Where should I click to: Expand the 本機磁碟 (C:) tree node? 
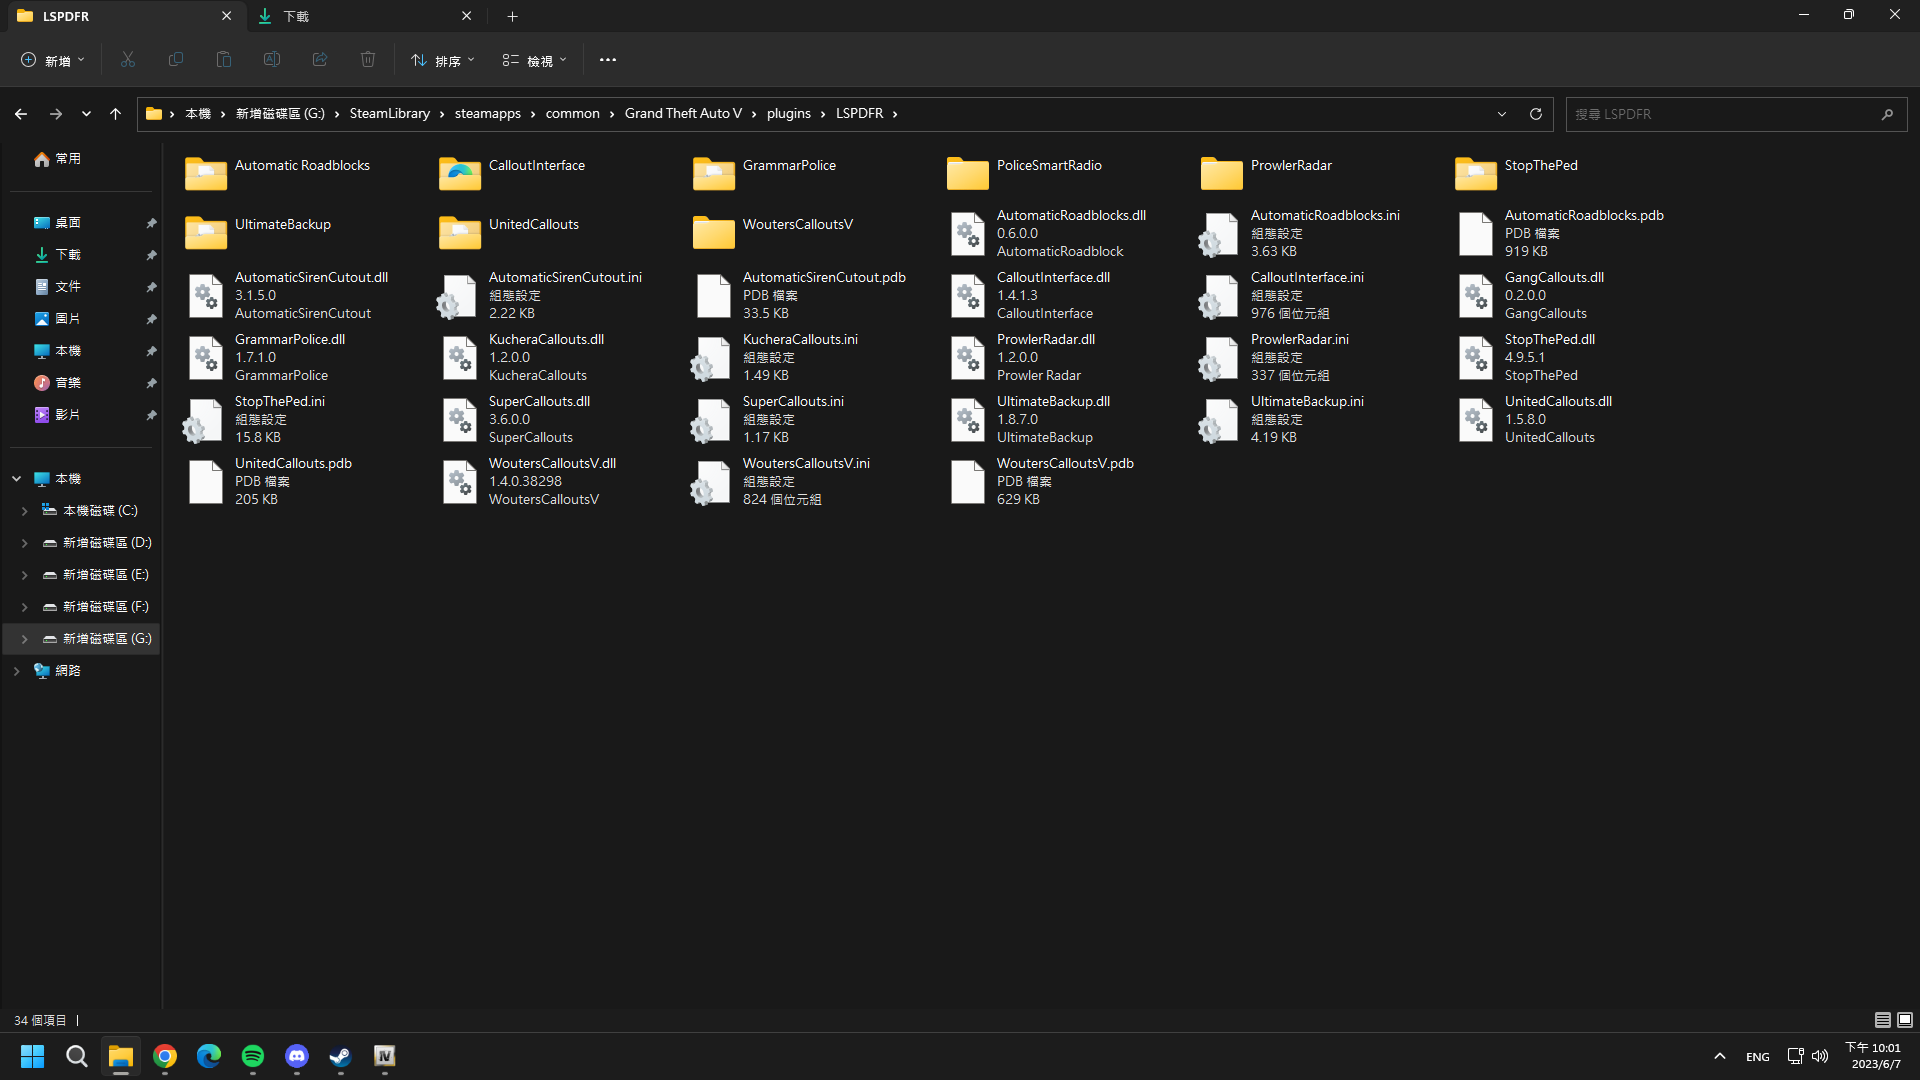point(24,511)
